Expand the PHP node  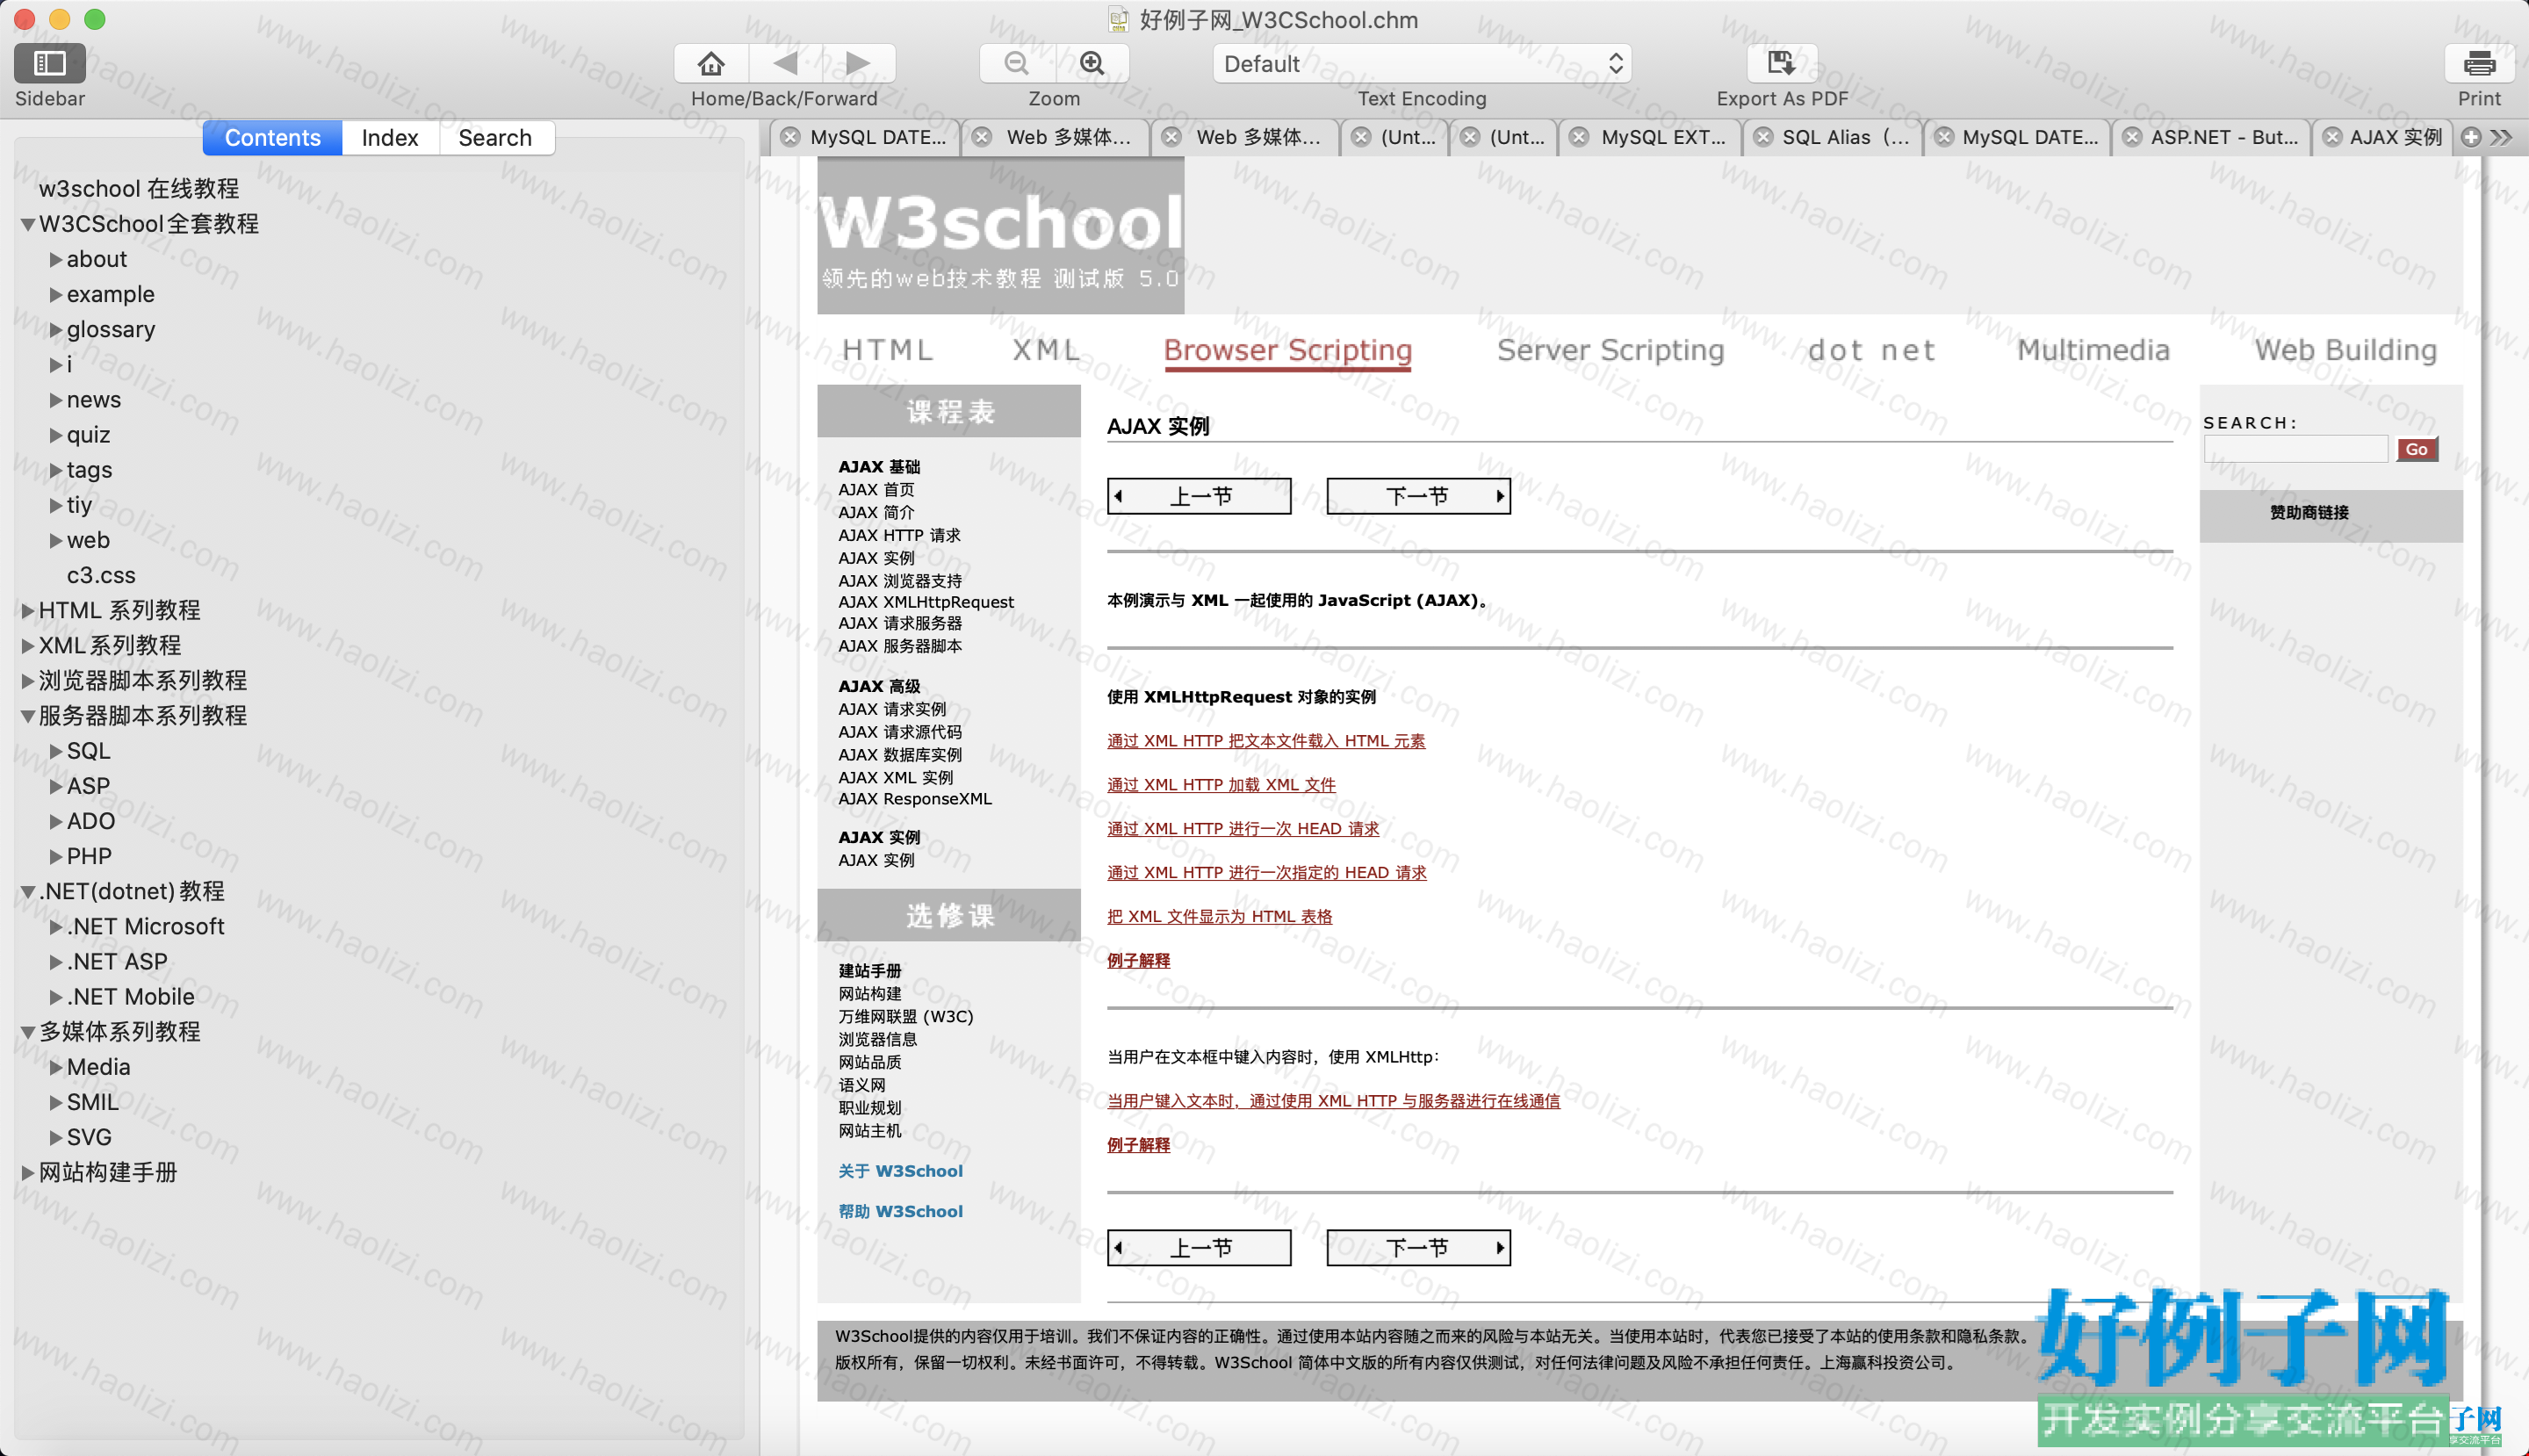click(56, 857)
